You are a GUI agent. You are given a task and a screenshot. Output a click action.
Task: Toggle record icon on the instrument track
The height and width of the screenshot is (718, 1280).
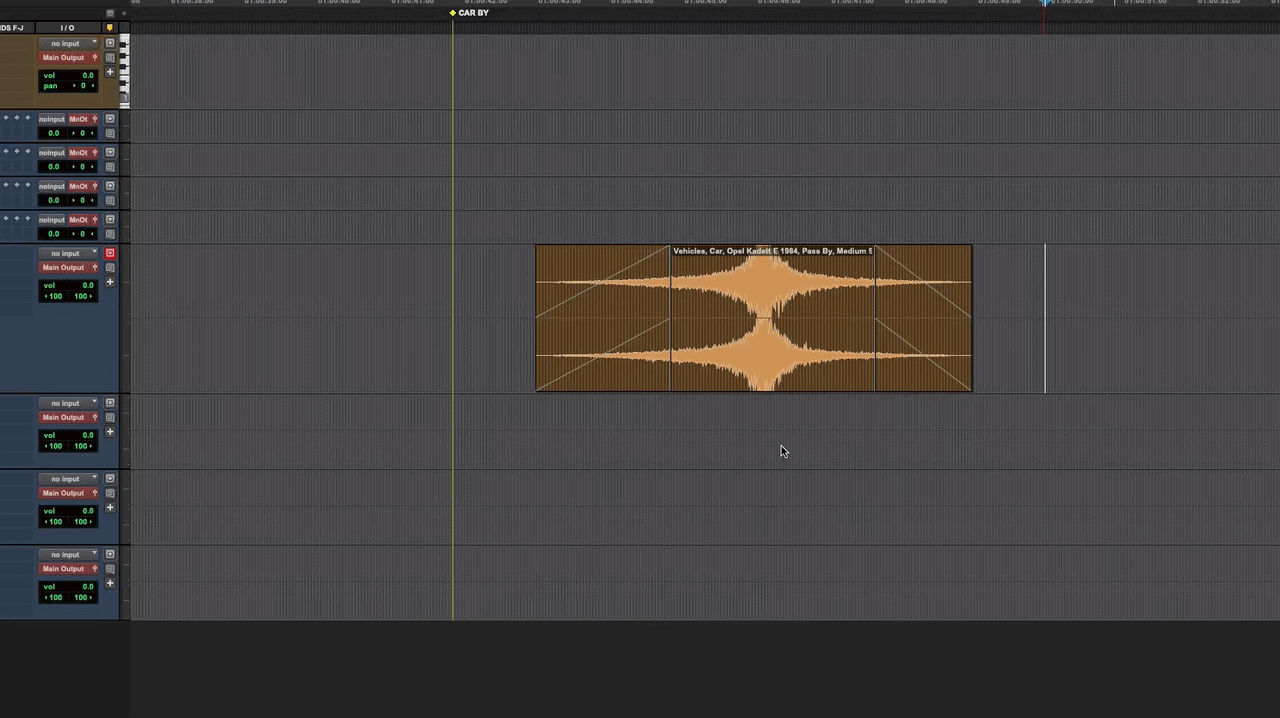pos(110,44)
